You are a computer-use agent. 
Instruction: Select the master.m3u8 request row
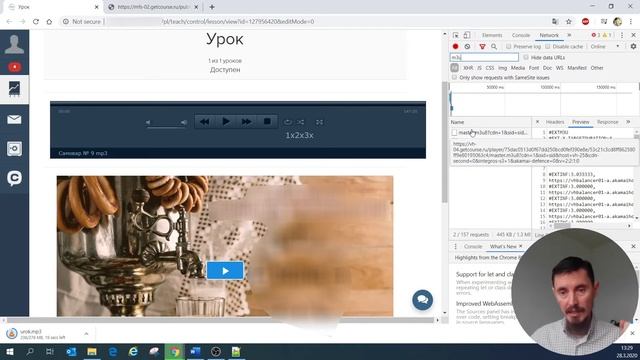coord(490,133)
